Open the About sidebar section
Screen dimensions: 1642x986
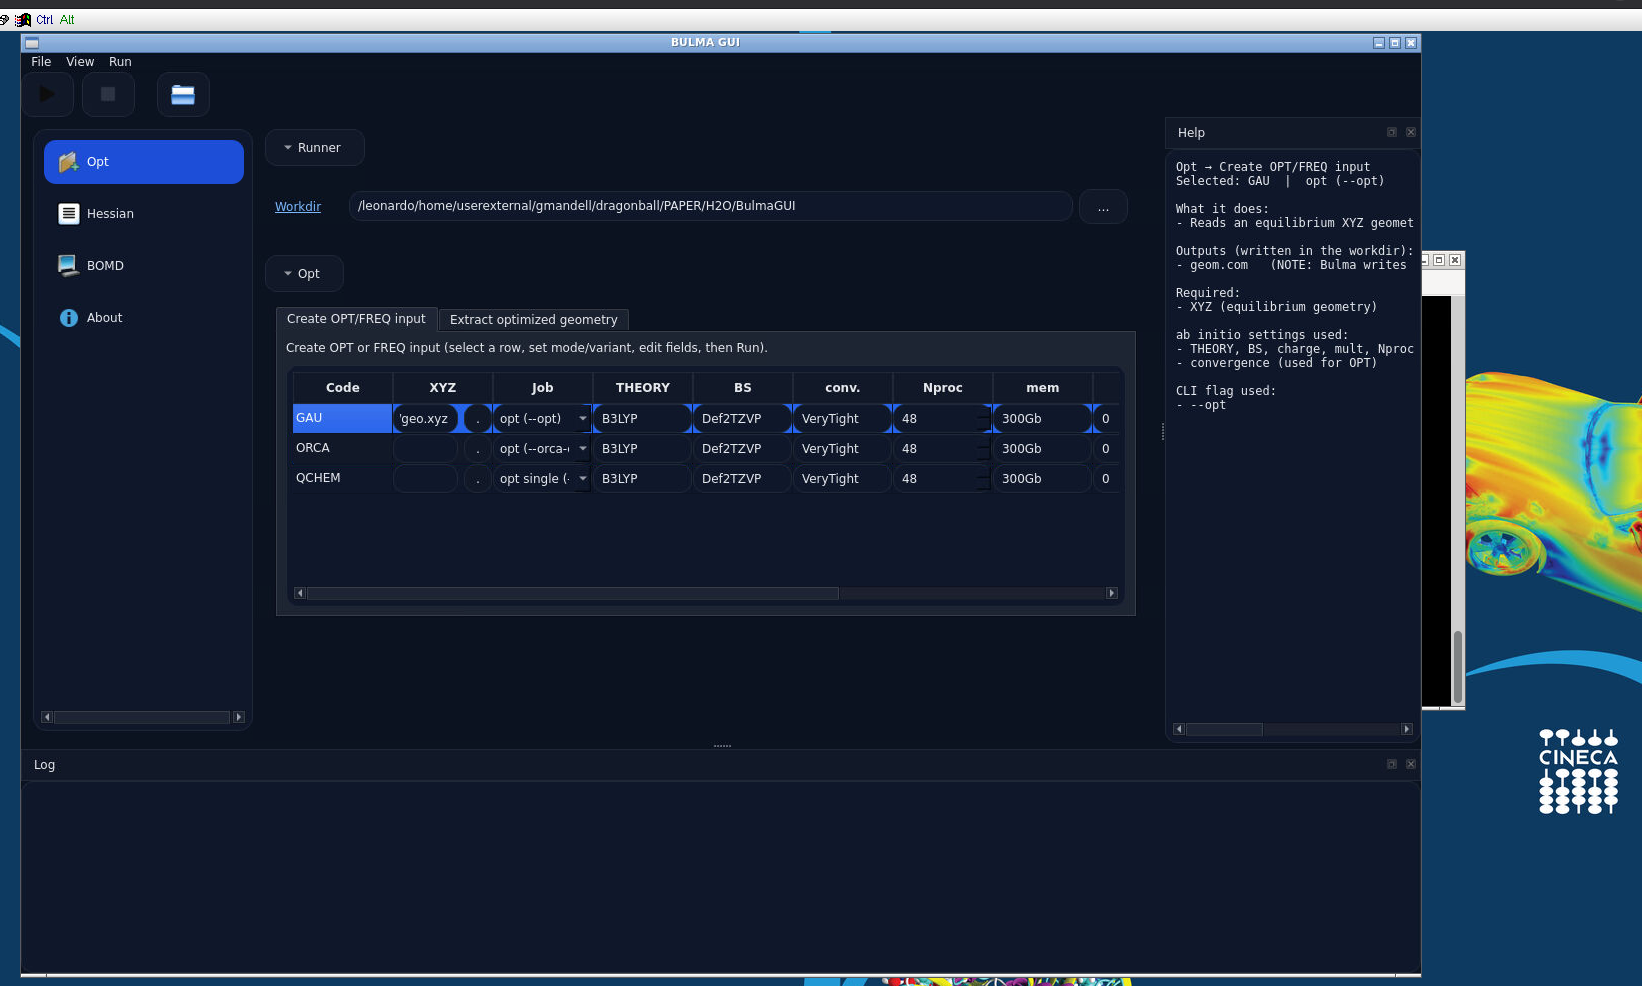point(144,318)
